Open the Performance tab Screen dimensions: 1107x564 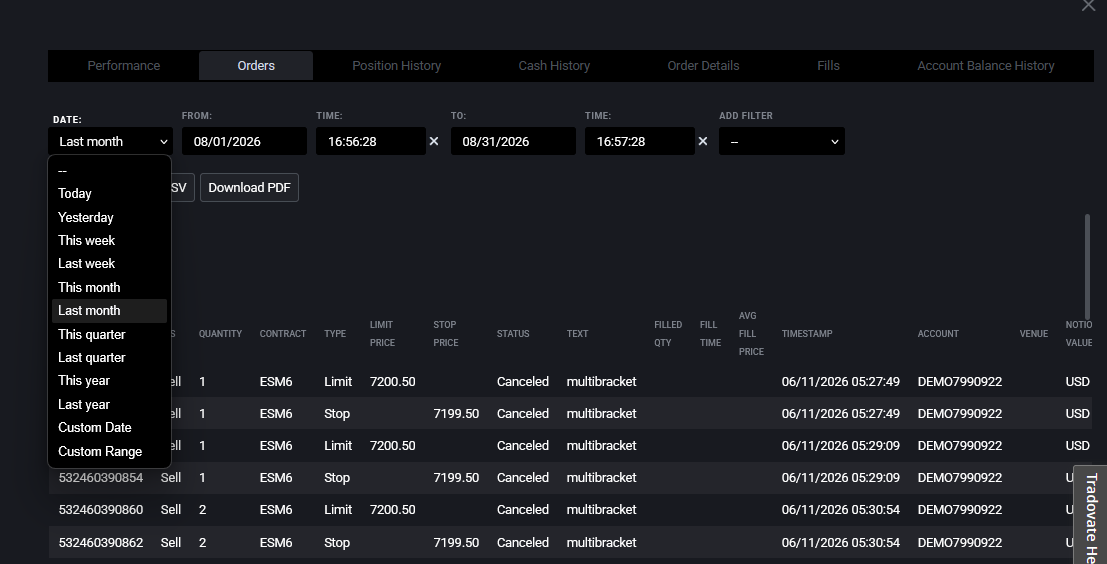coord(124,66)
